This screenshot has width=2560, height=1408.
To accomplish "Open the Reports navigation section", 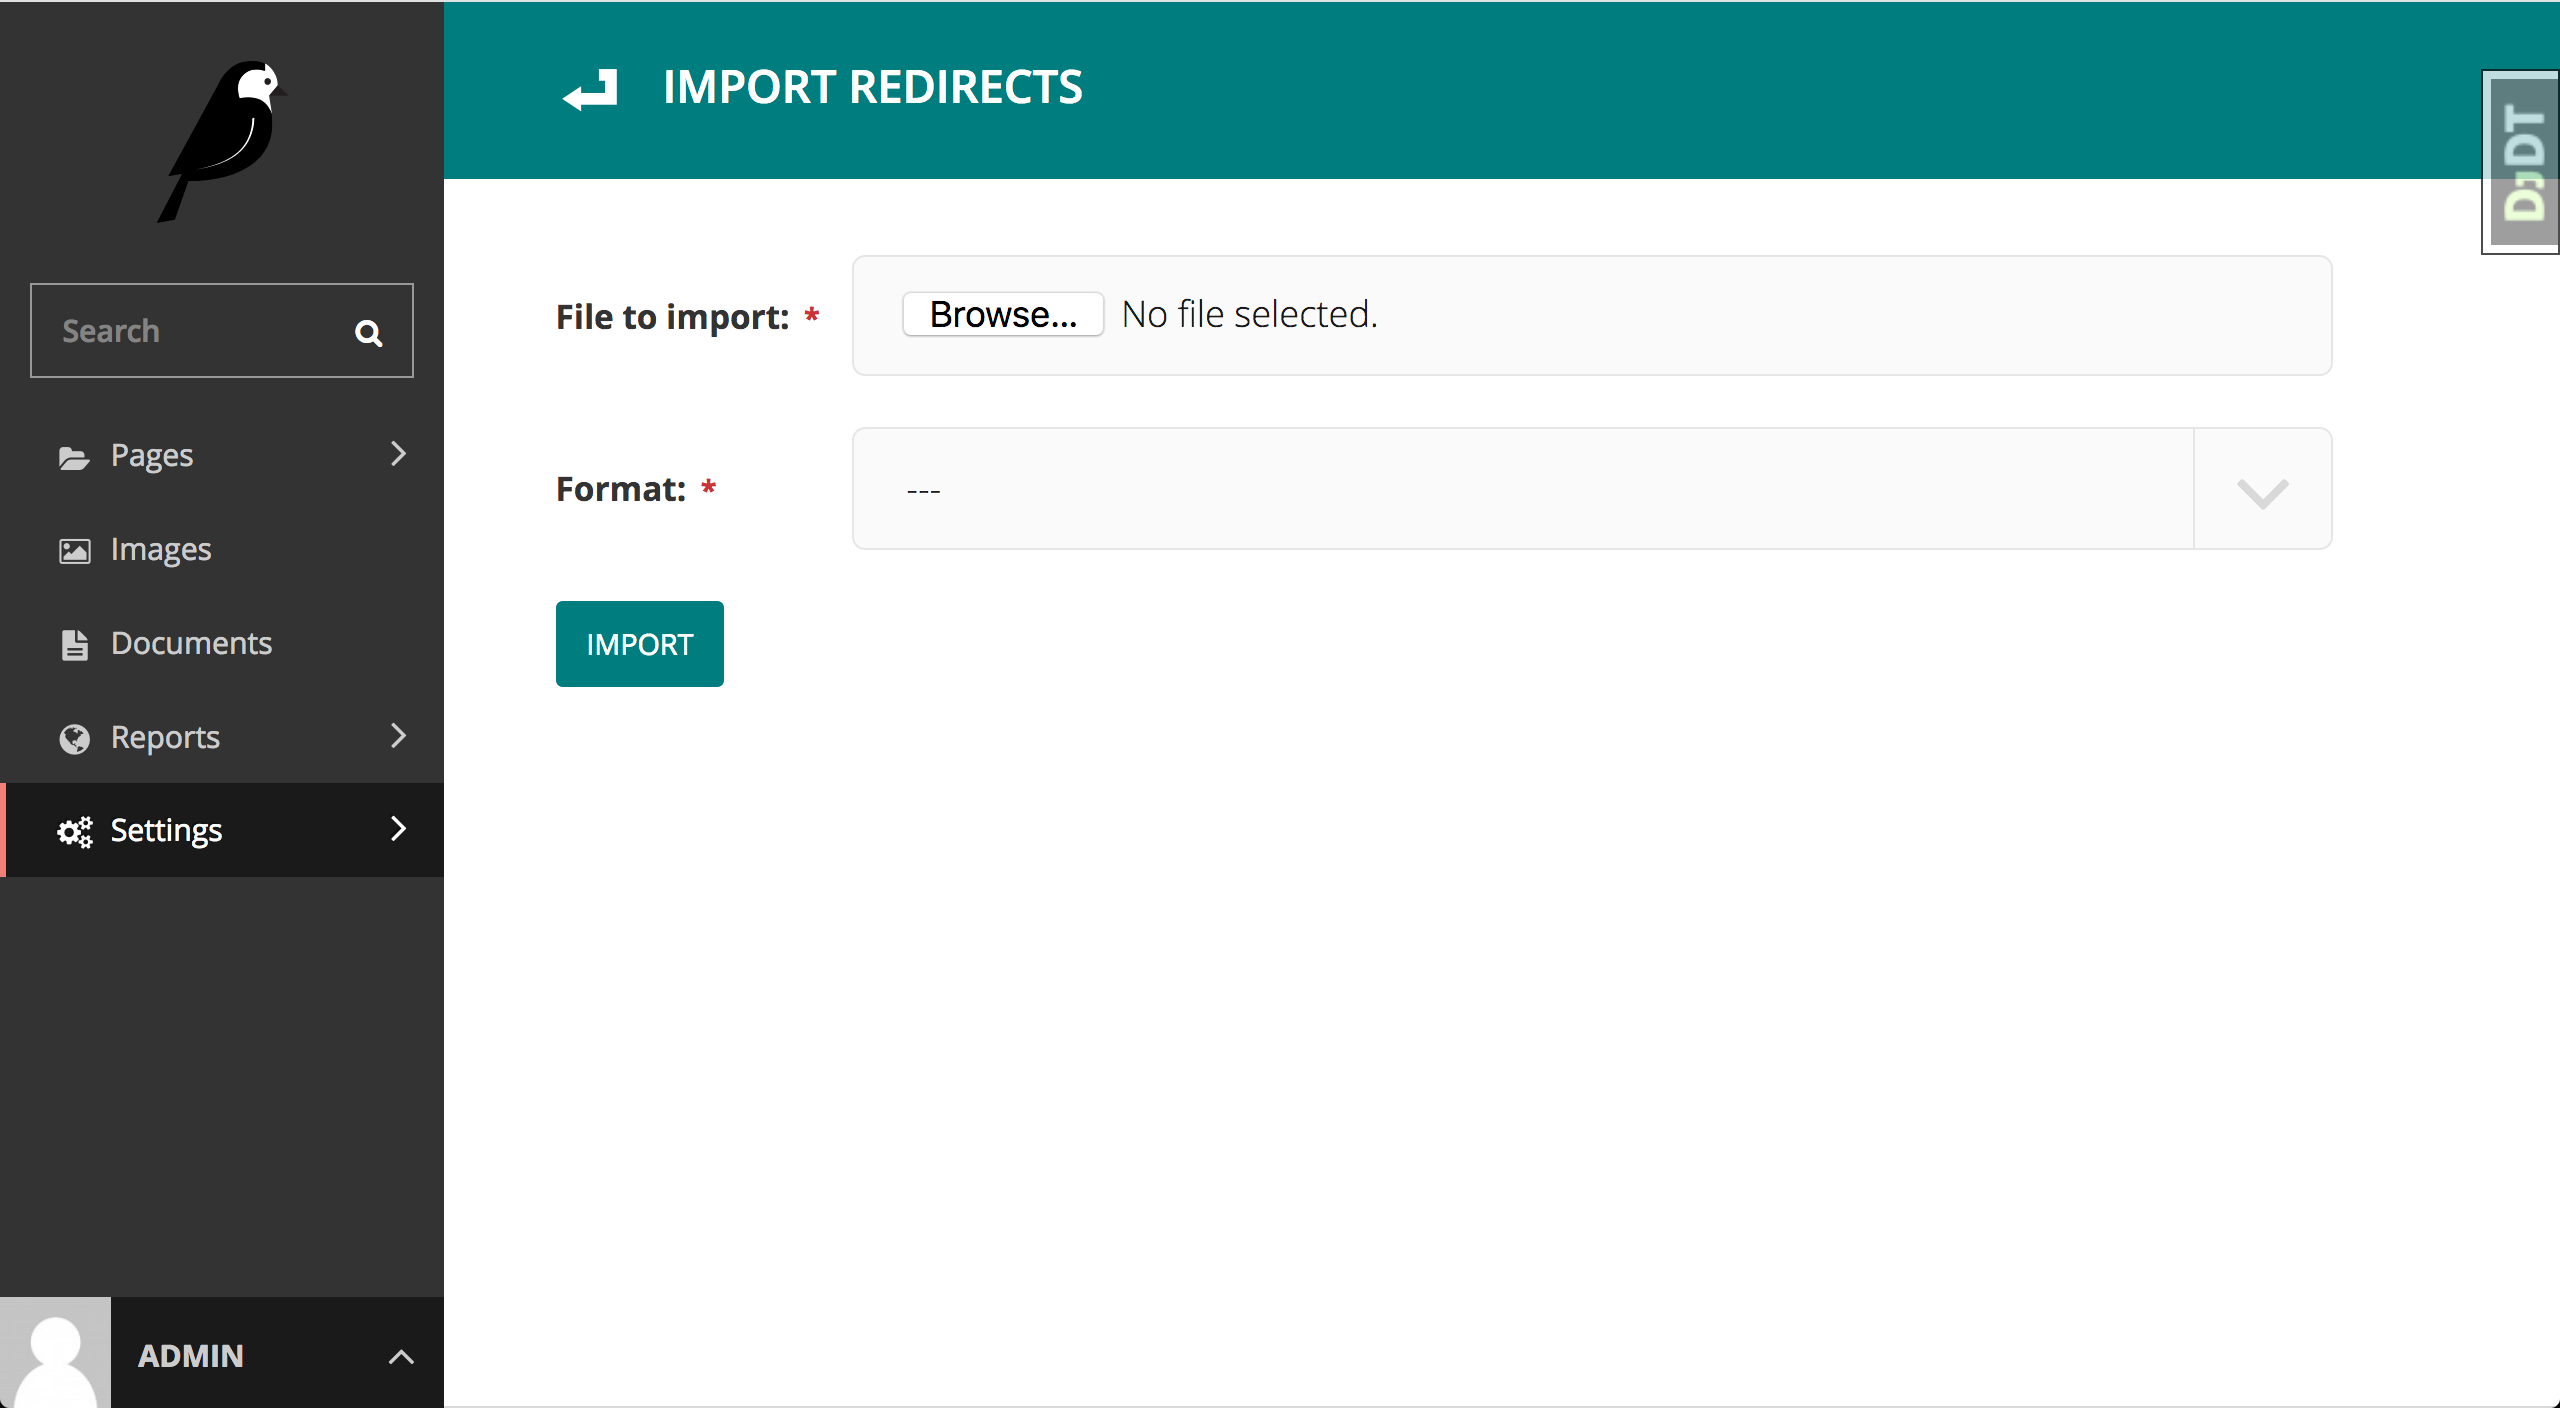I will [220, 735].
